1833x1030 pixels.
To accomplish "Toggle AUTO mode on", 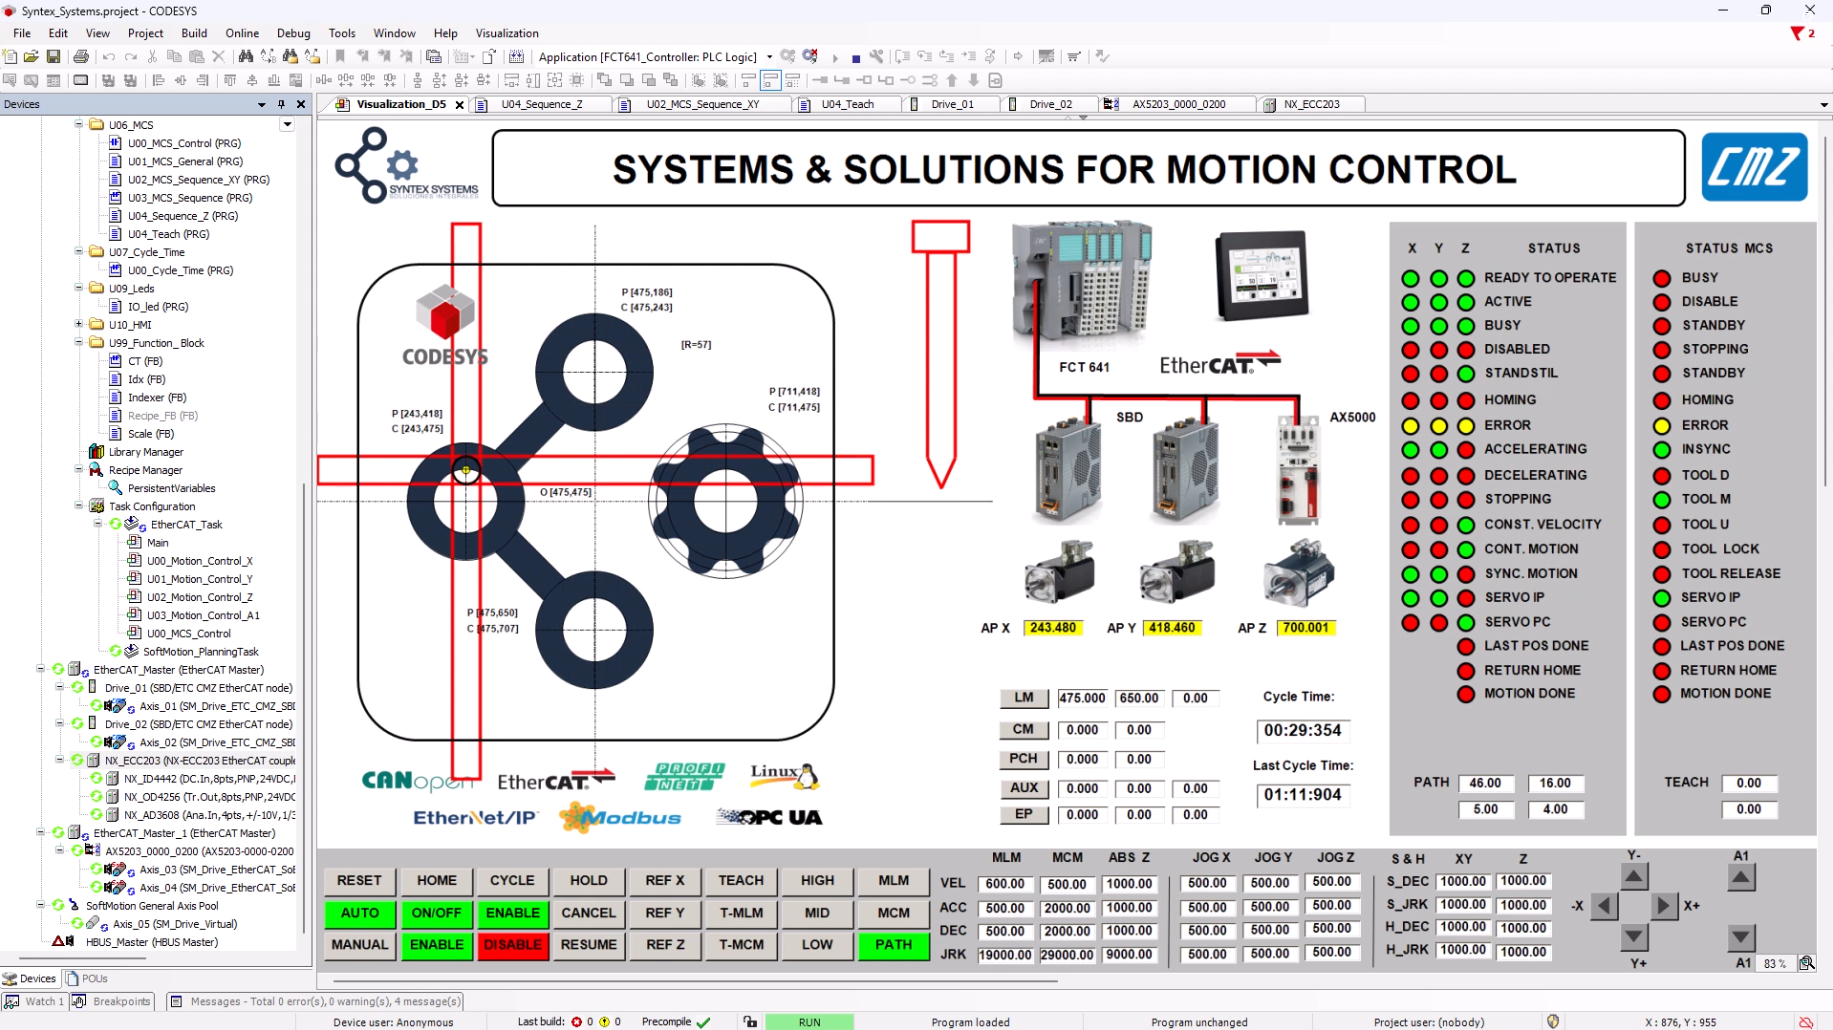I will tap(359, 913).
